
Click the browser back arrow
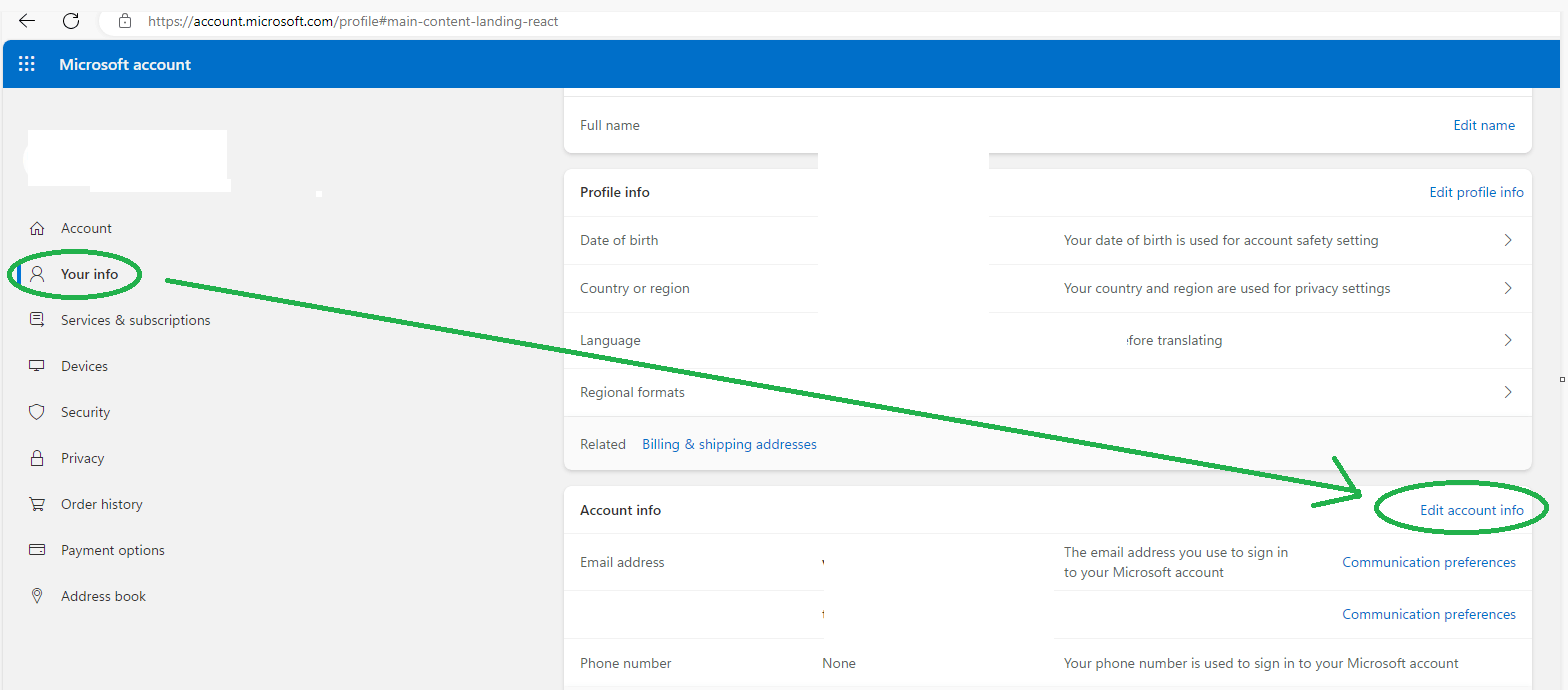pos(27,20)
